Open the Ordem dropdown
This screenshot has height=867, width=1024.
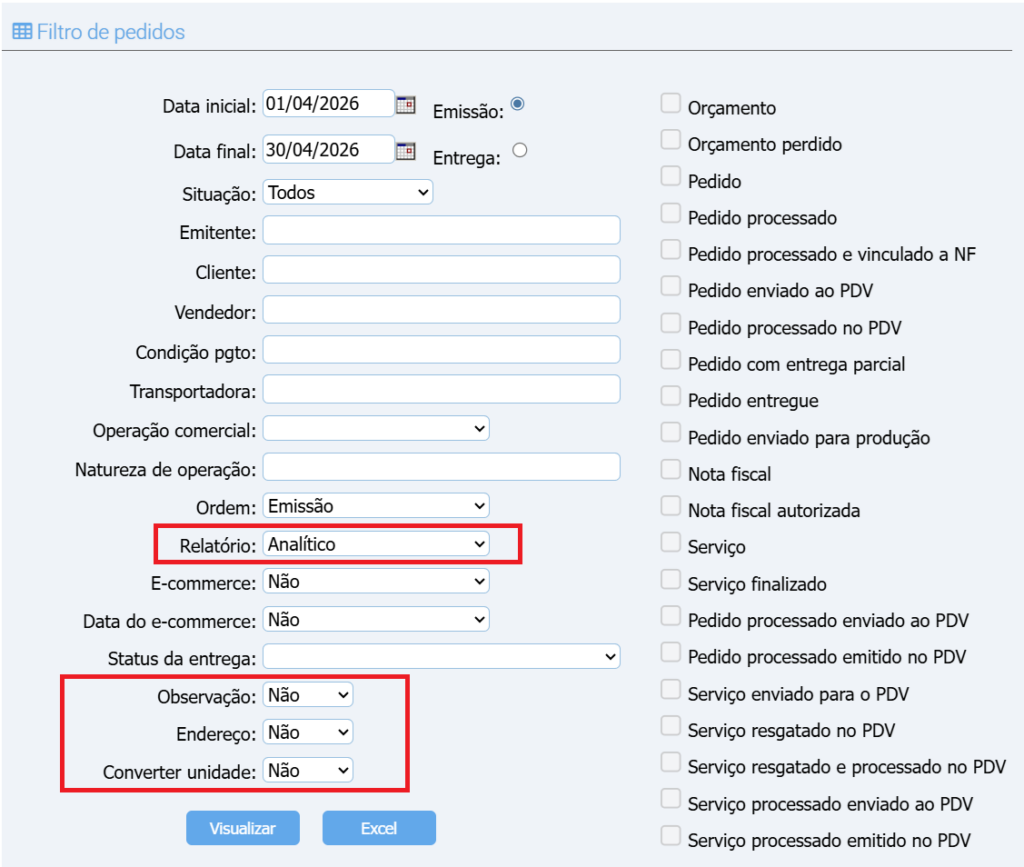click(x=376, y=505)
